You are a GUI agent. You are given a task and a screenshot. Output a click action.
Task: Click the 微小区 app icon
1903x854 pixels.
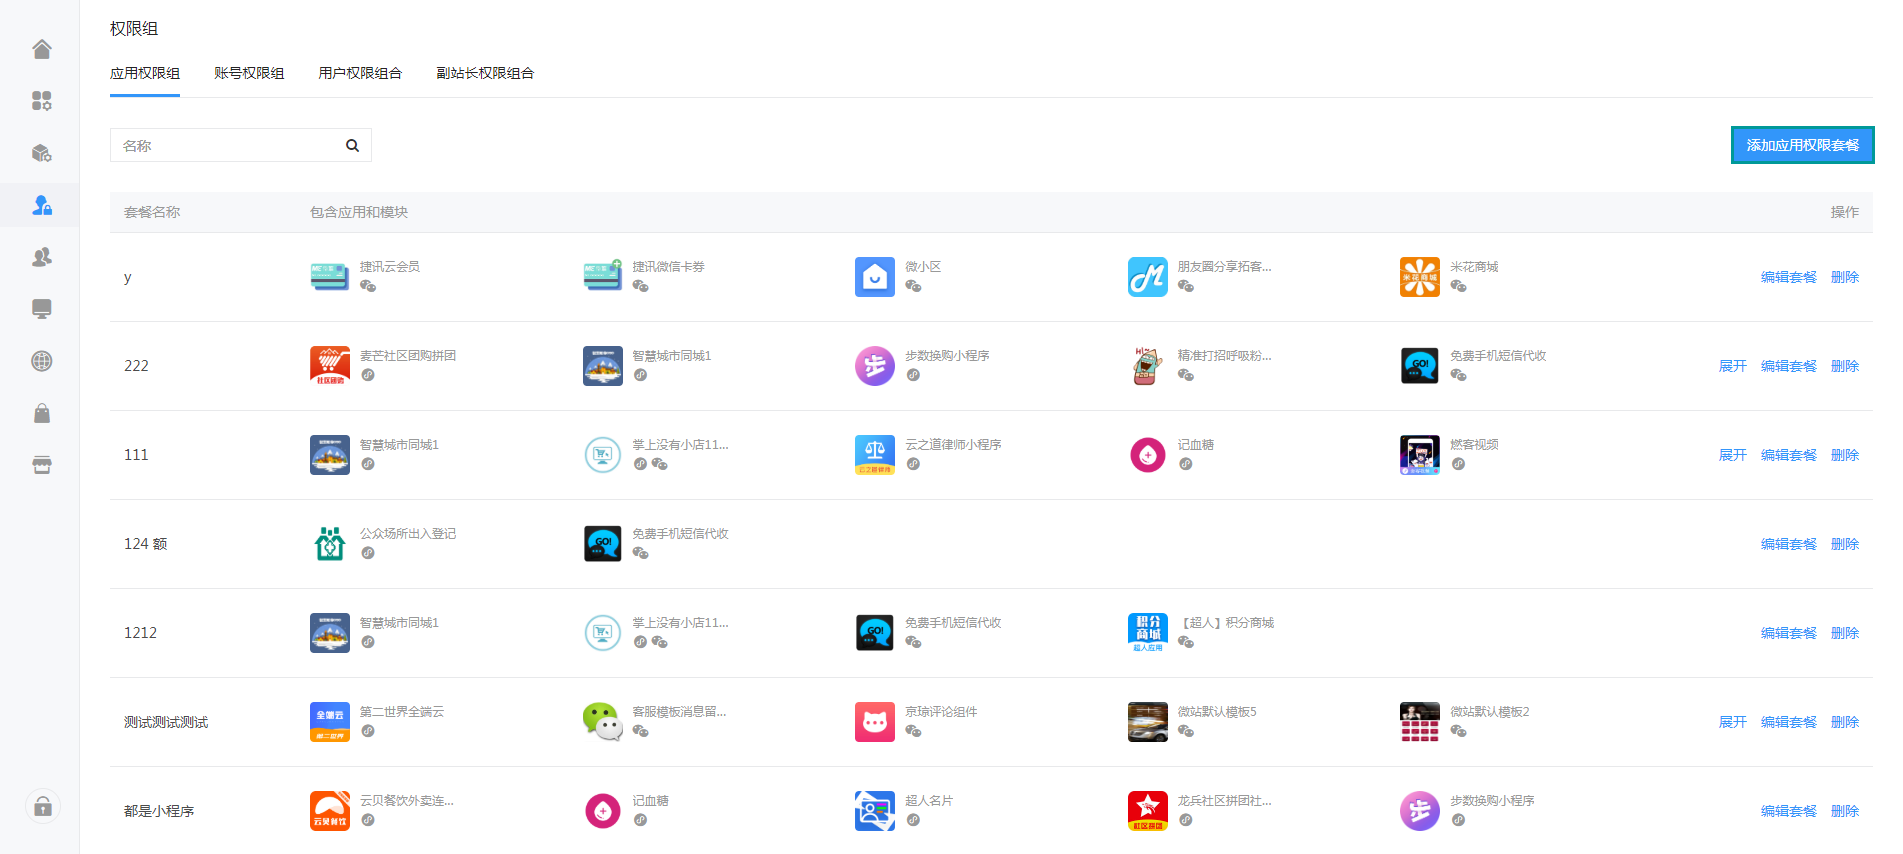coord(875,277)
